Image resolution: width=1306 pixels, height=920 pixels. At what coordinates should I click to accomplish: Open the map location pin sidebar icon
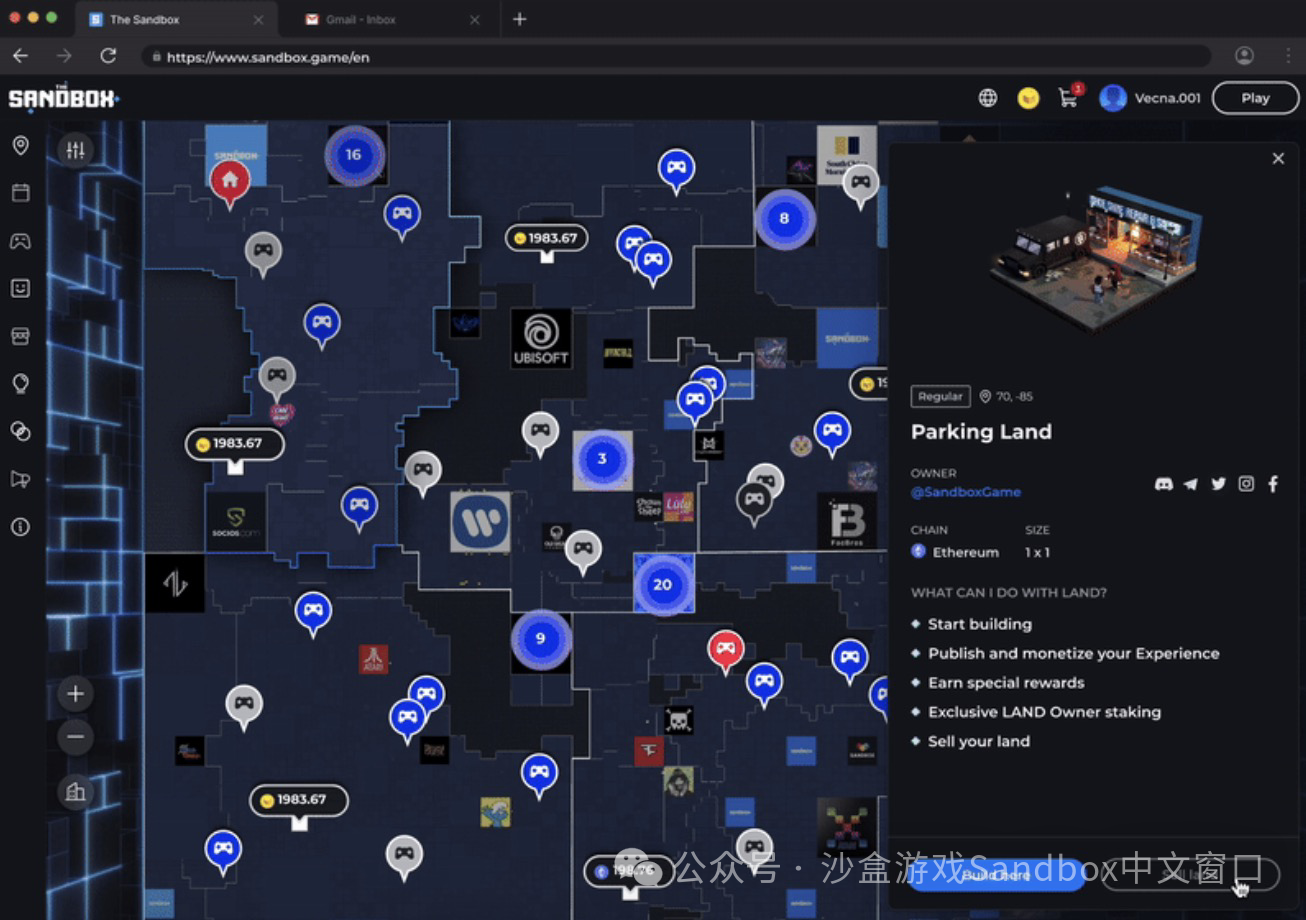20,146
